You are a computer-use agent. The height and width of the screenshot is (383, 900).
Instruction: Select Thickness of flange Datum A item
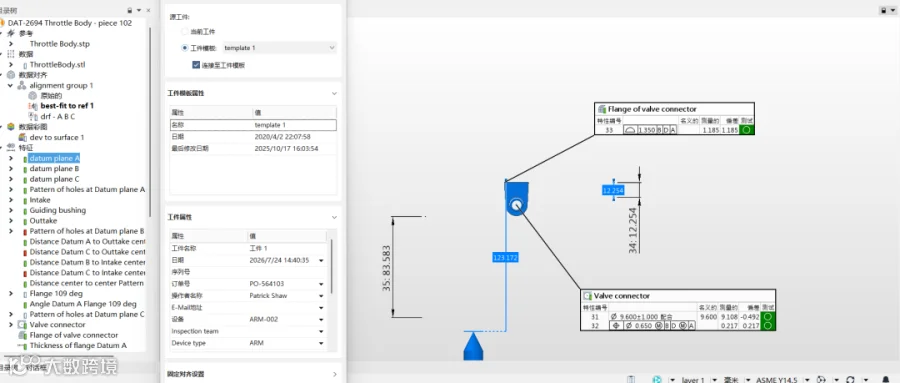click(78, 345)
